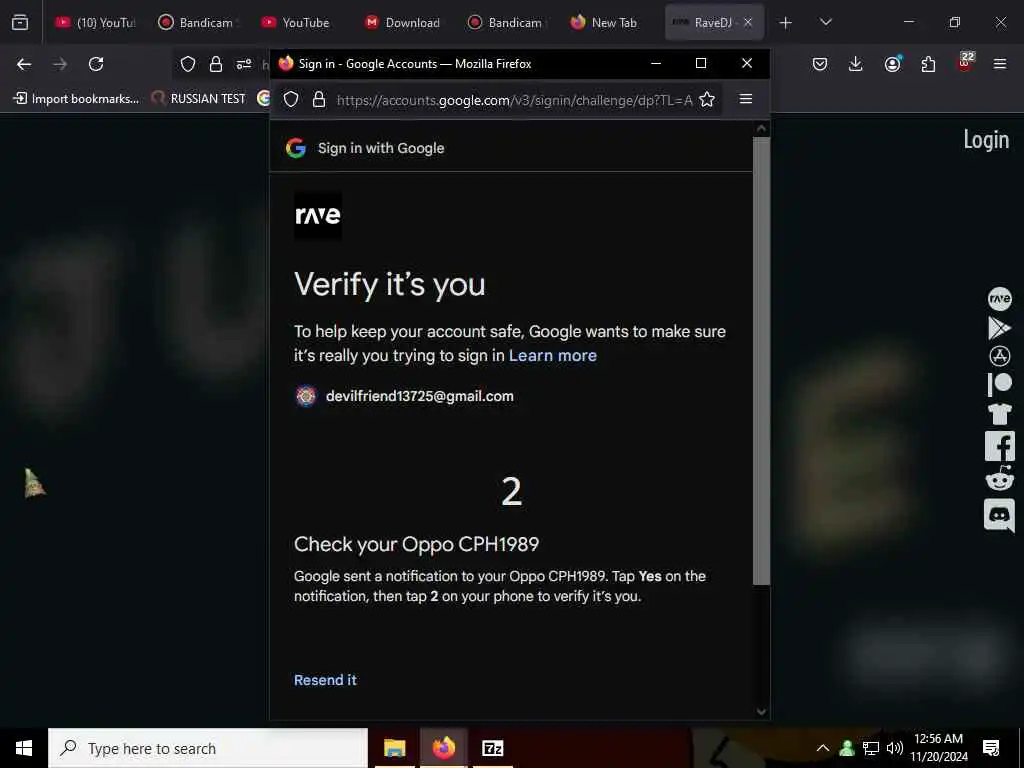Open the Firefox account icon
This screenshot has height=768, width=1024.
892,64
